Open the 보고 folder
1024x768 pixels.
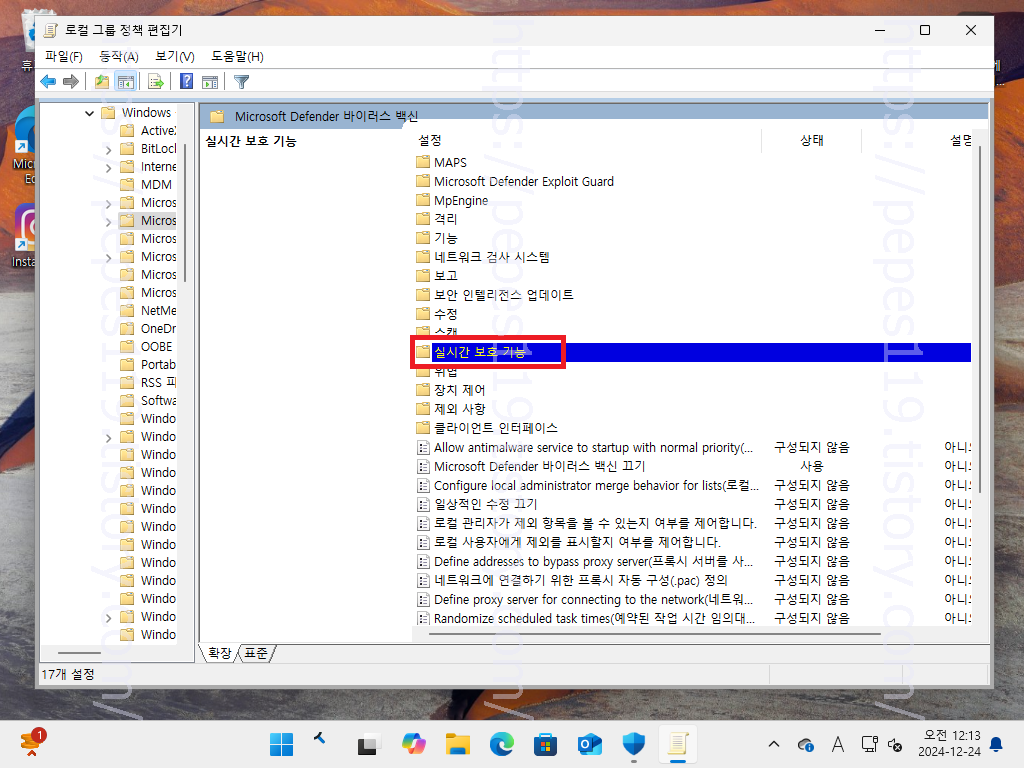tap(437, 276)
